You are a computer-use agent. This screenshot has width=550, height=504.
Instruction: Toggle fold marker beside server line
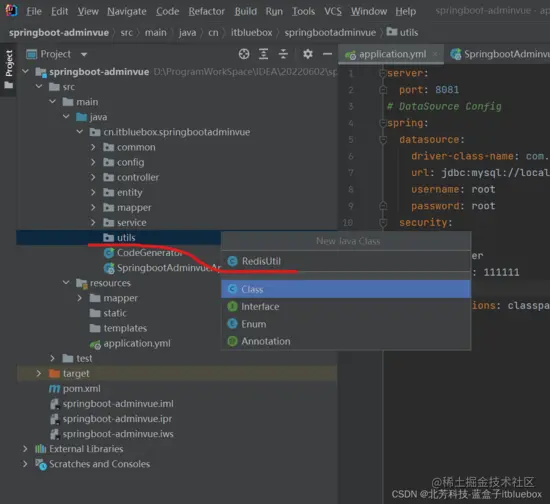(x=383, y=73)
